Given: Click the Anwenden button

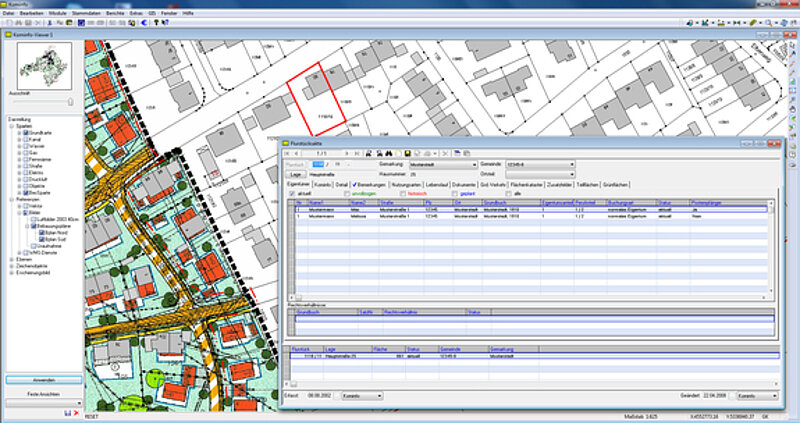Looking at the screenshot, I should pos(44,380).
